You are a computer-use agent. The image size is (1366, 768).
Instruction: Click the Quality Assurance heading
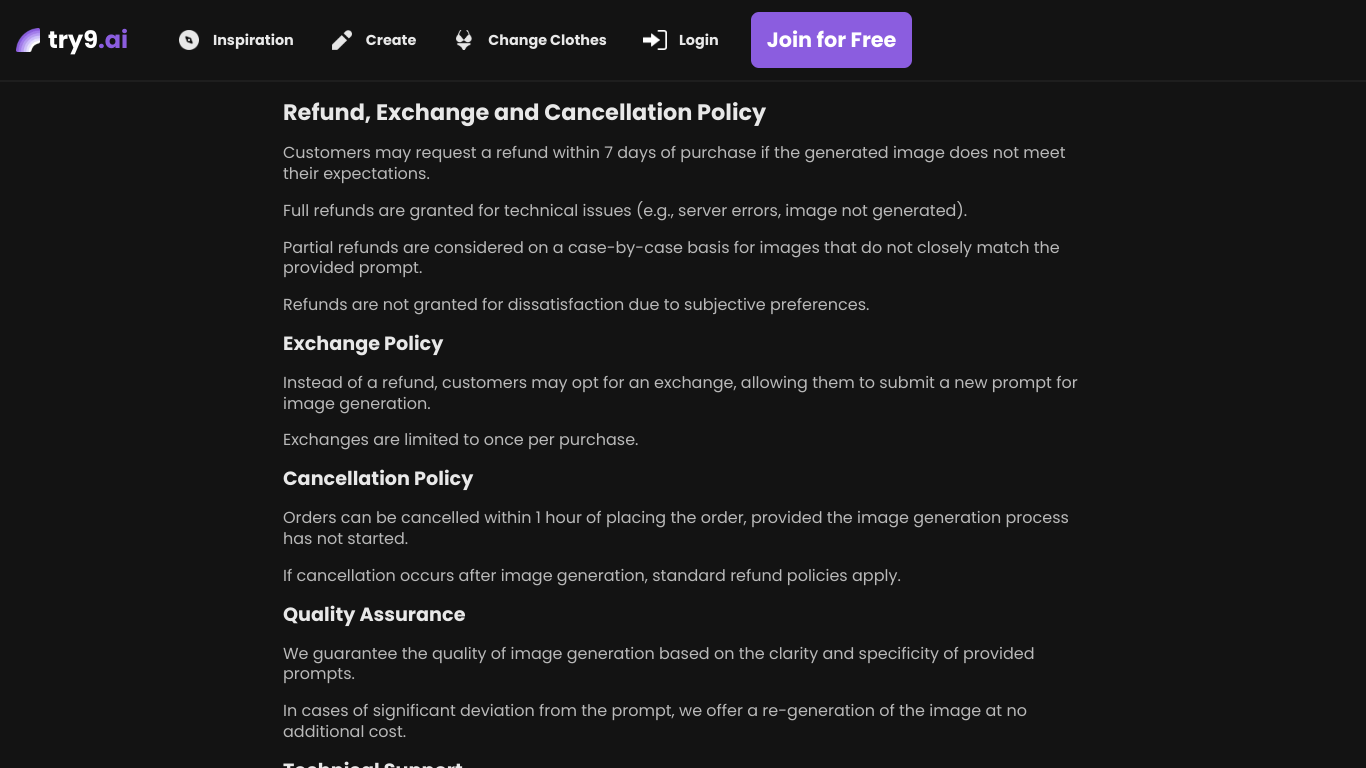(374, 614)
